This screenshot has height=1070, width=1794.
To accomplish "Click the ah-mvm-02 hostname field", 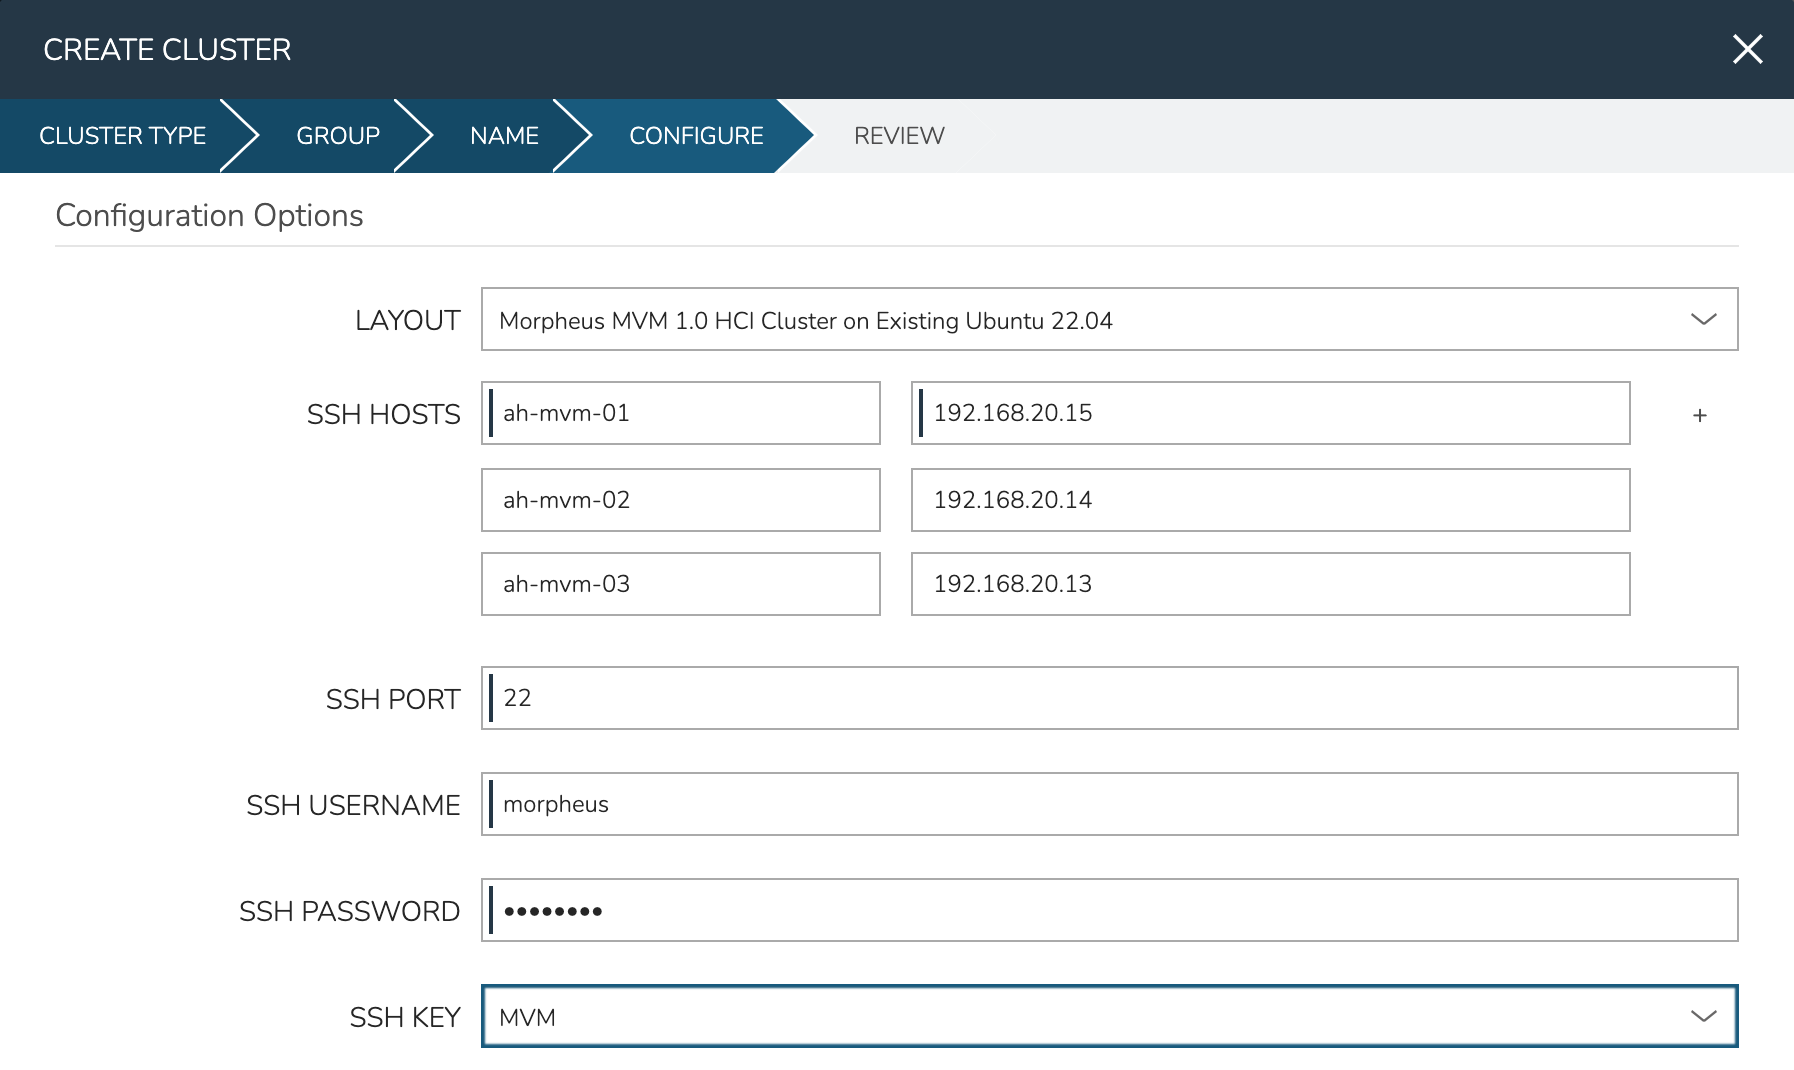I will click(x=680, y=500).
